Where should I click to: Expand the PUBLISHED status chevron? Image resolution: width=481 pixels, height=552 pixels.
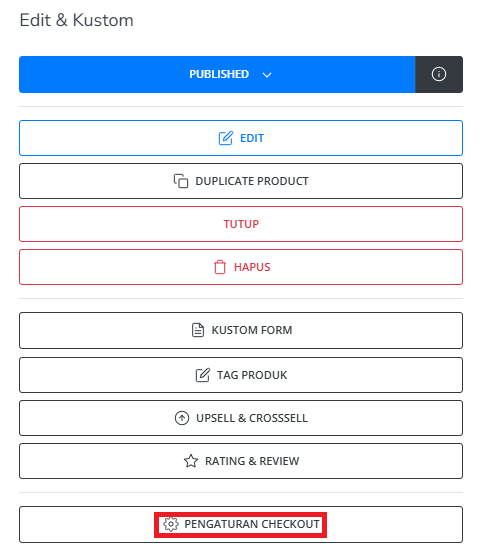[267, 75]
